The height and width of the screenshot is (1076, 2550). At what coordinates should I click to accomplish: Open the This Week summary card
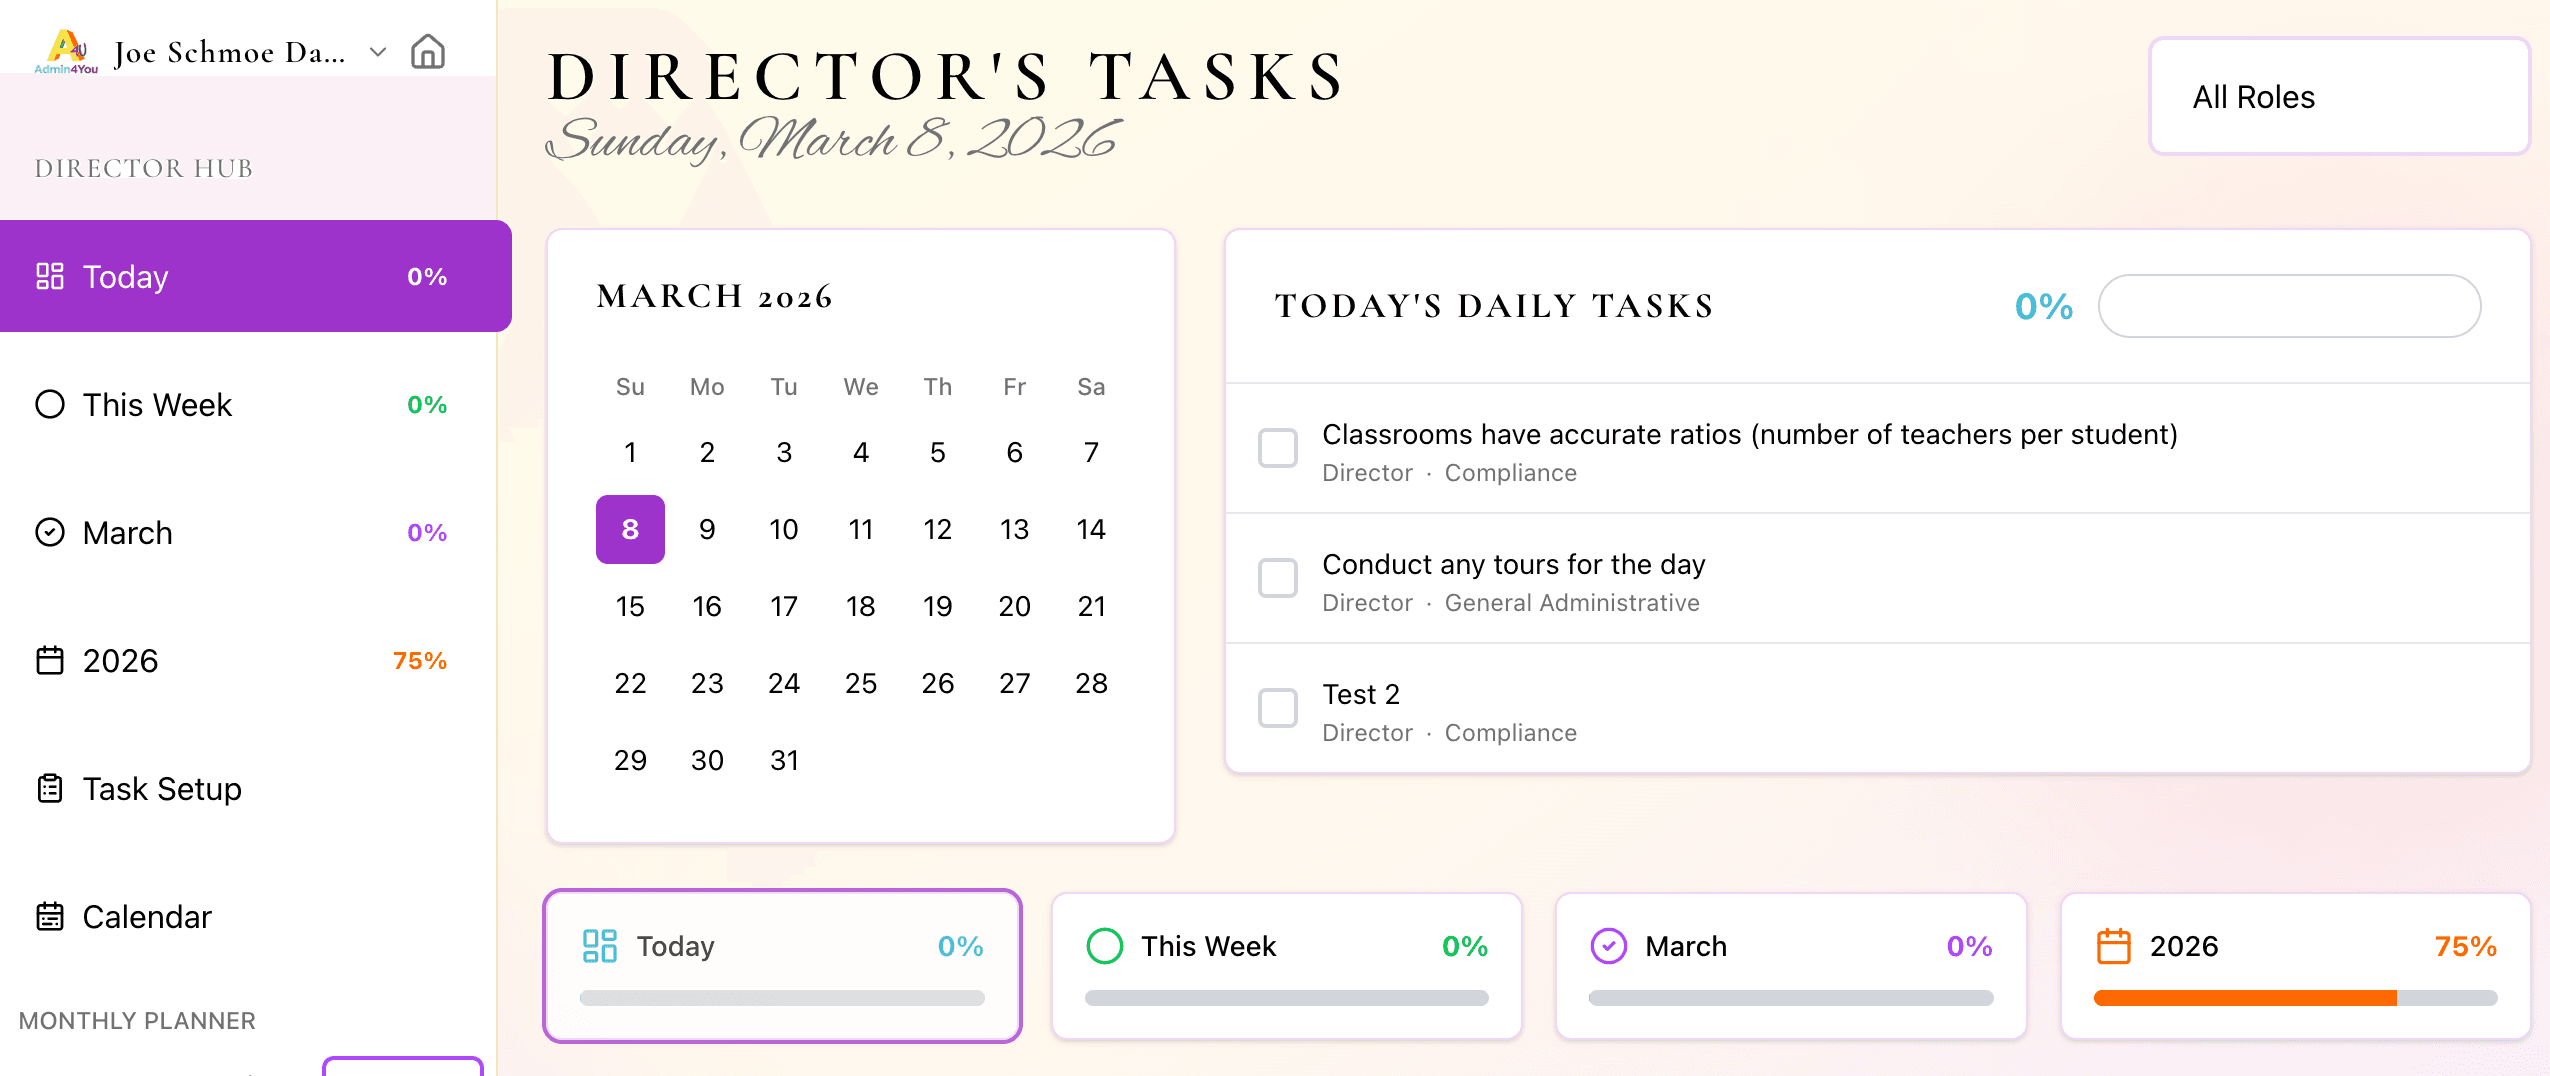(1286, 965)
